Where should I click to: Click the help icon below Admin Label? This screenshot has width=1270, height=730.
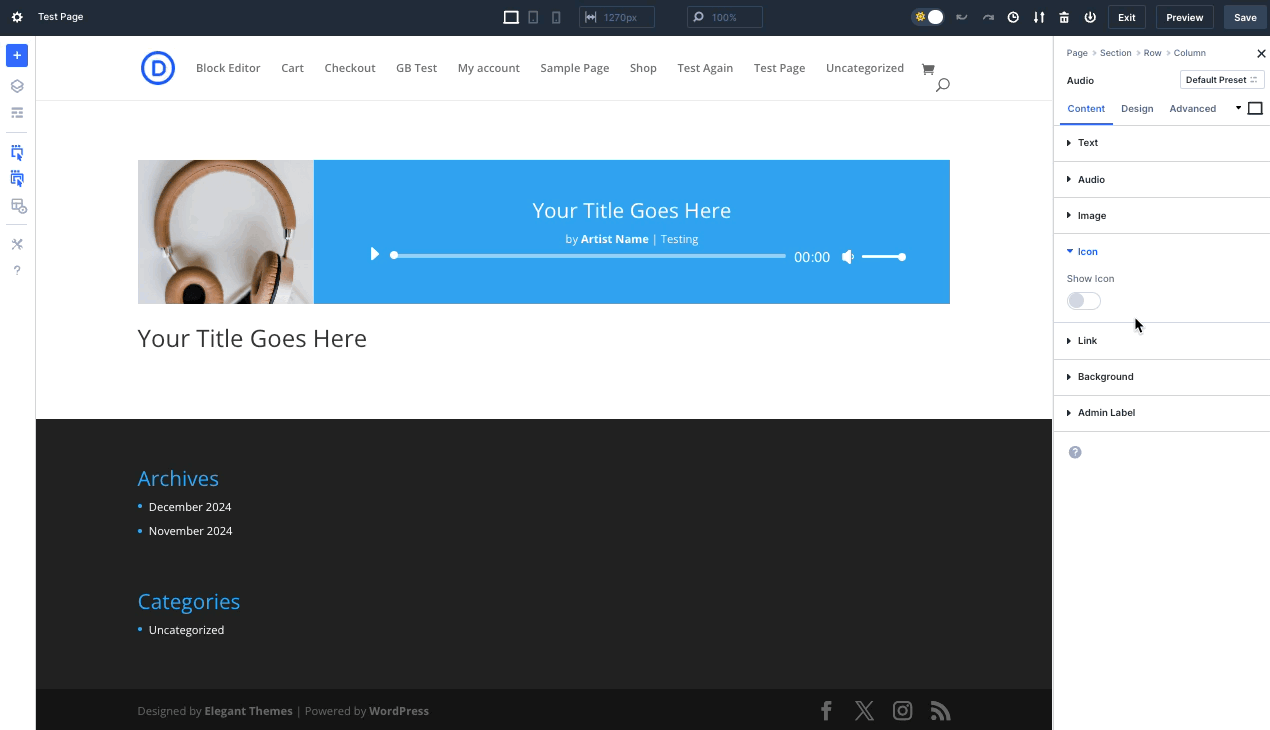(1075, 452)
